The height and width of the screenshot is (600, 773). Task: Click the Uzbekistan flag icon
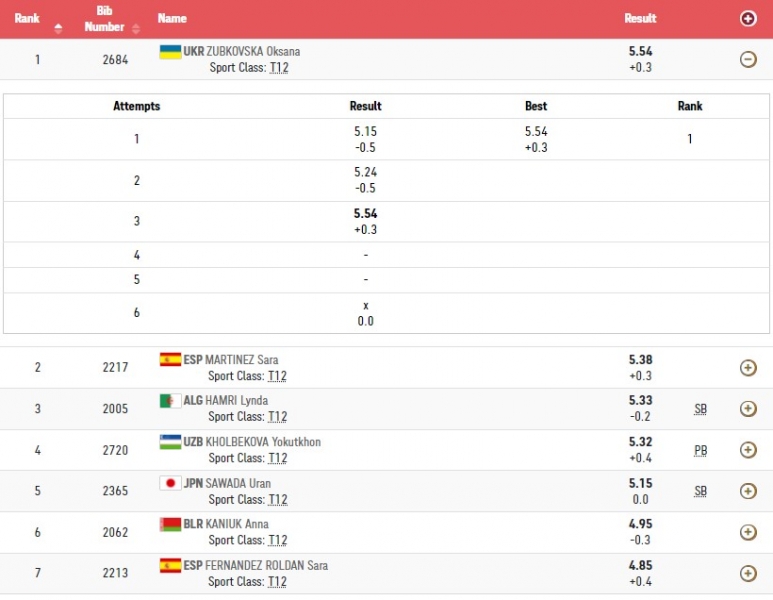point(170,441)
